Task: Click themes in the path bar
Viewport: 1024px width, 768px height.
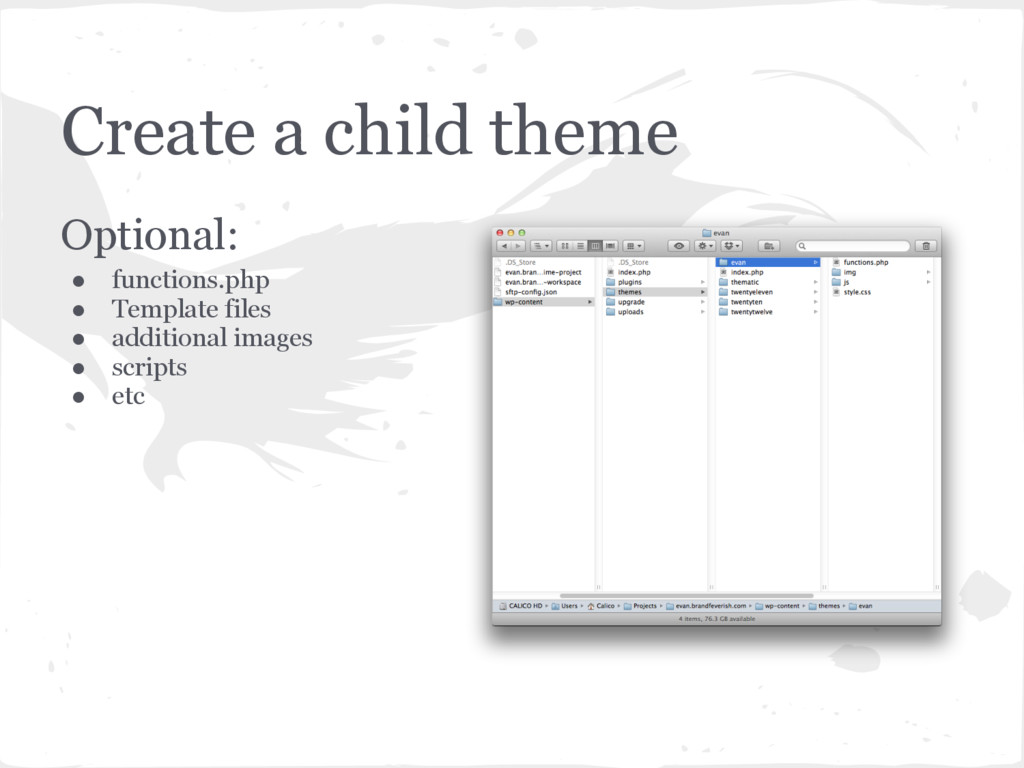Action: (x=824, y=606)
